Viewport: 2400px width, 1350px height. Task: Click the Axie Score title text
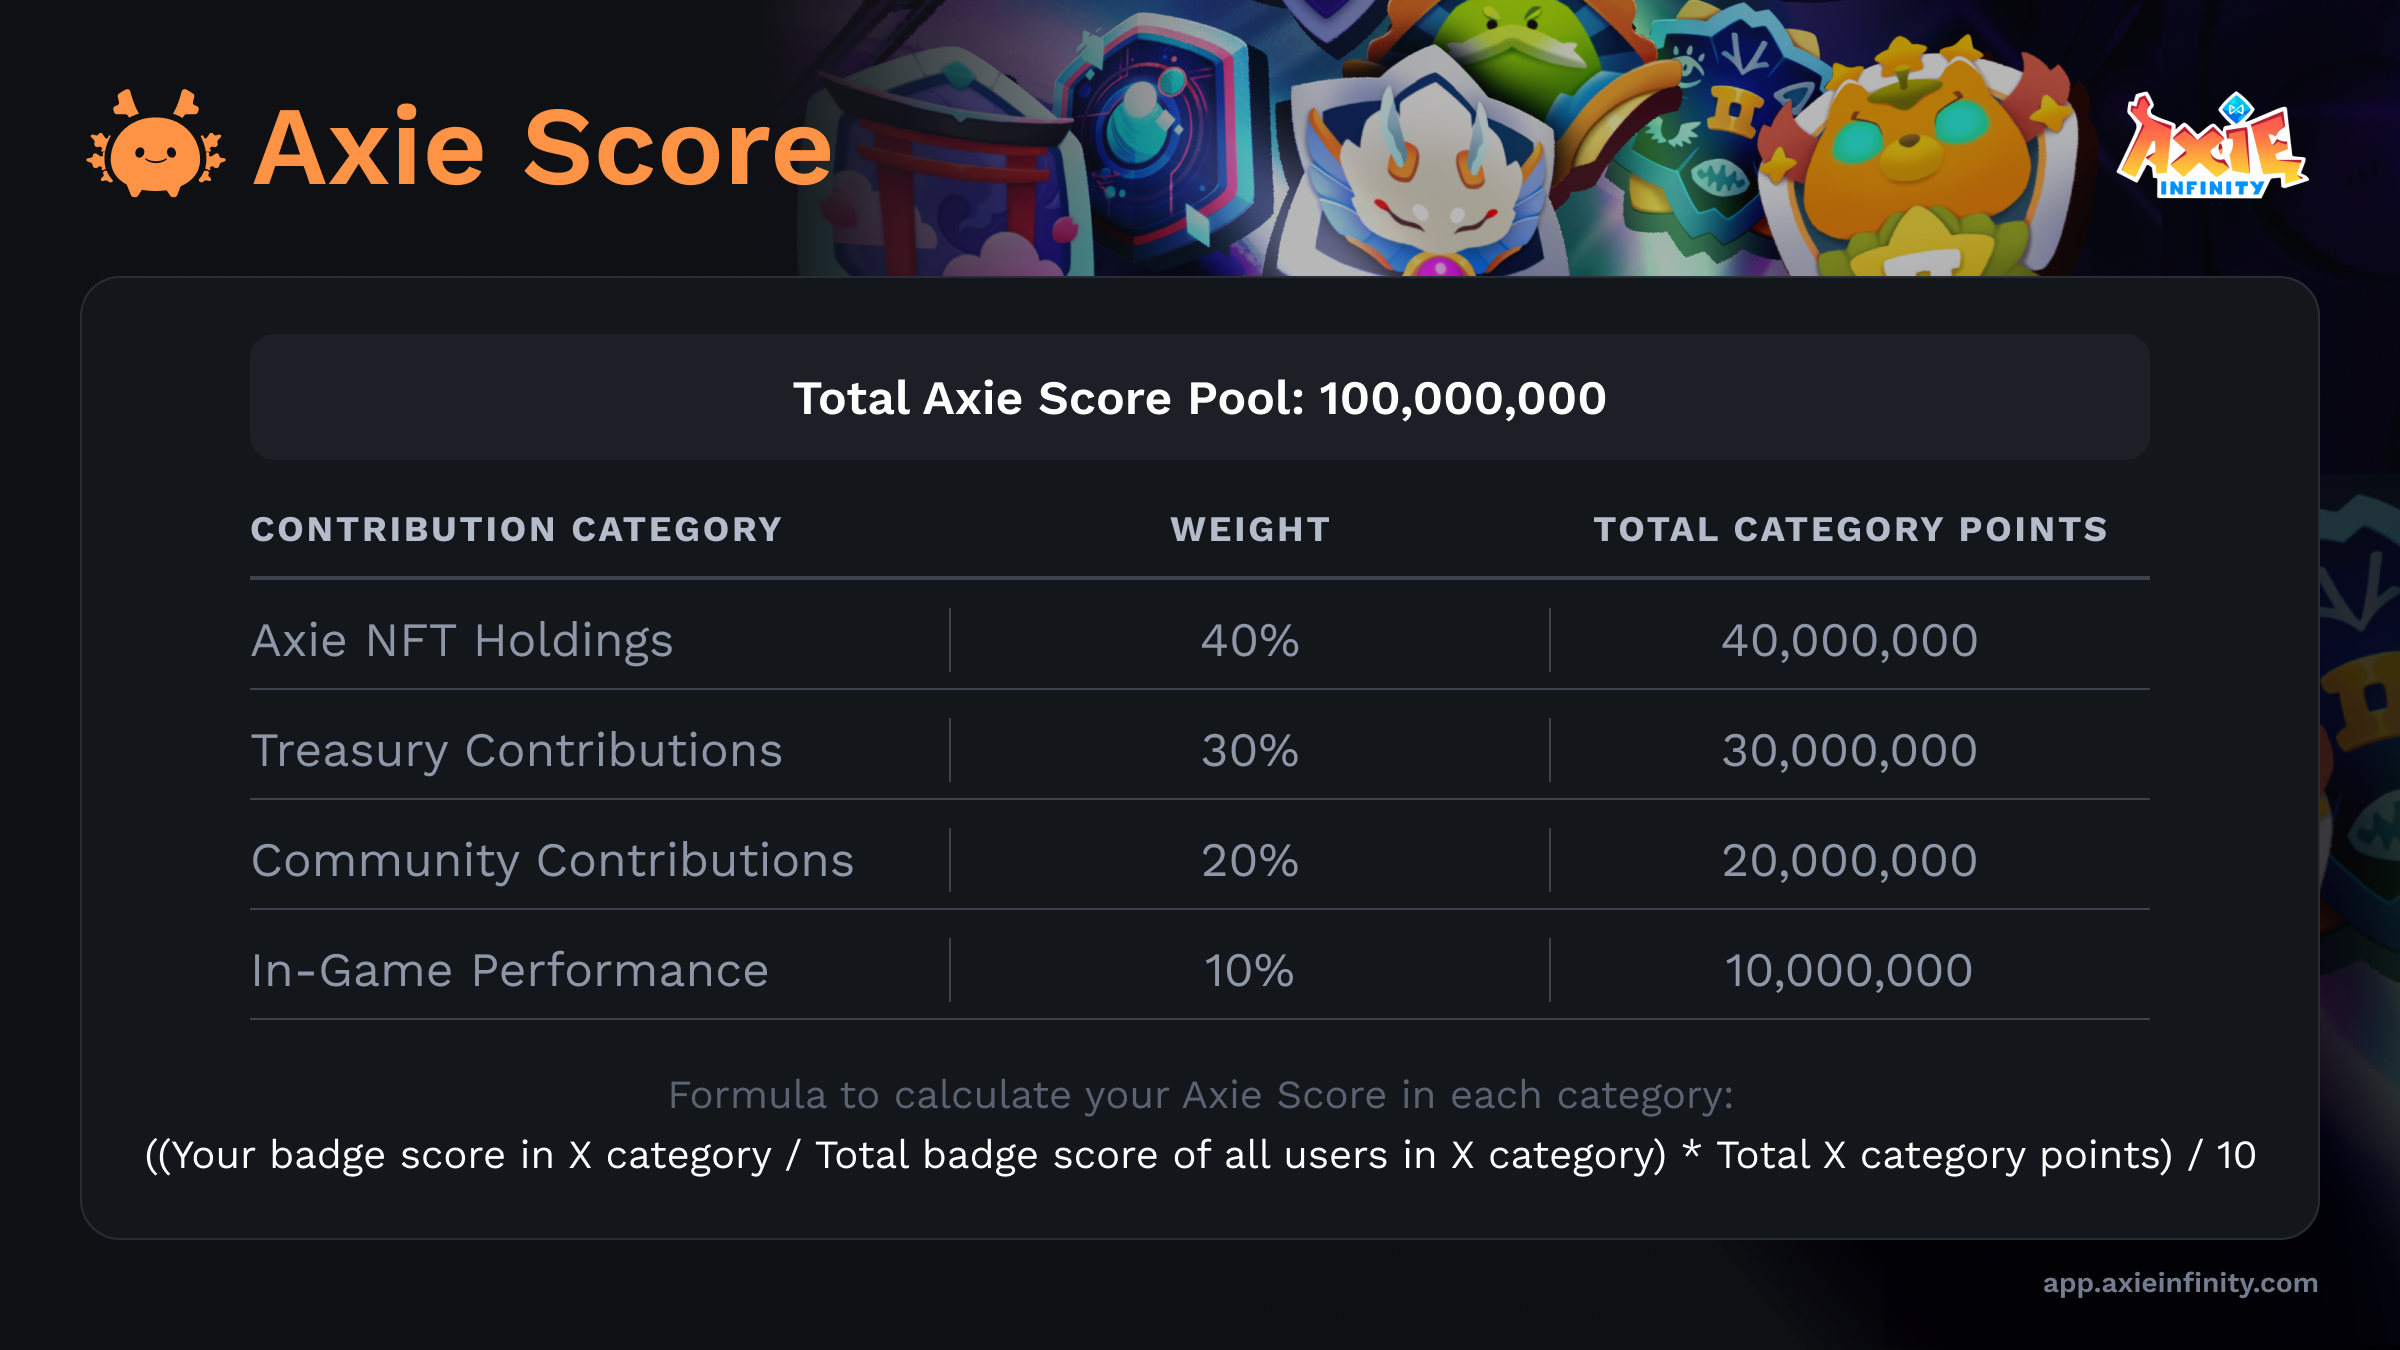(543, 148)
